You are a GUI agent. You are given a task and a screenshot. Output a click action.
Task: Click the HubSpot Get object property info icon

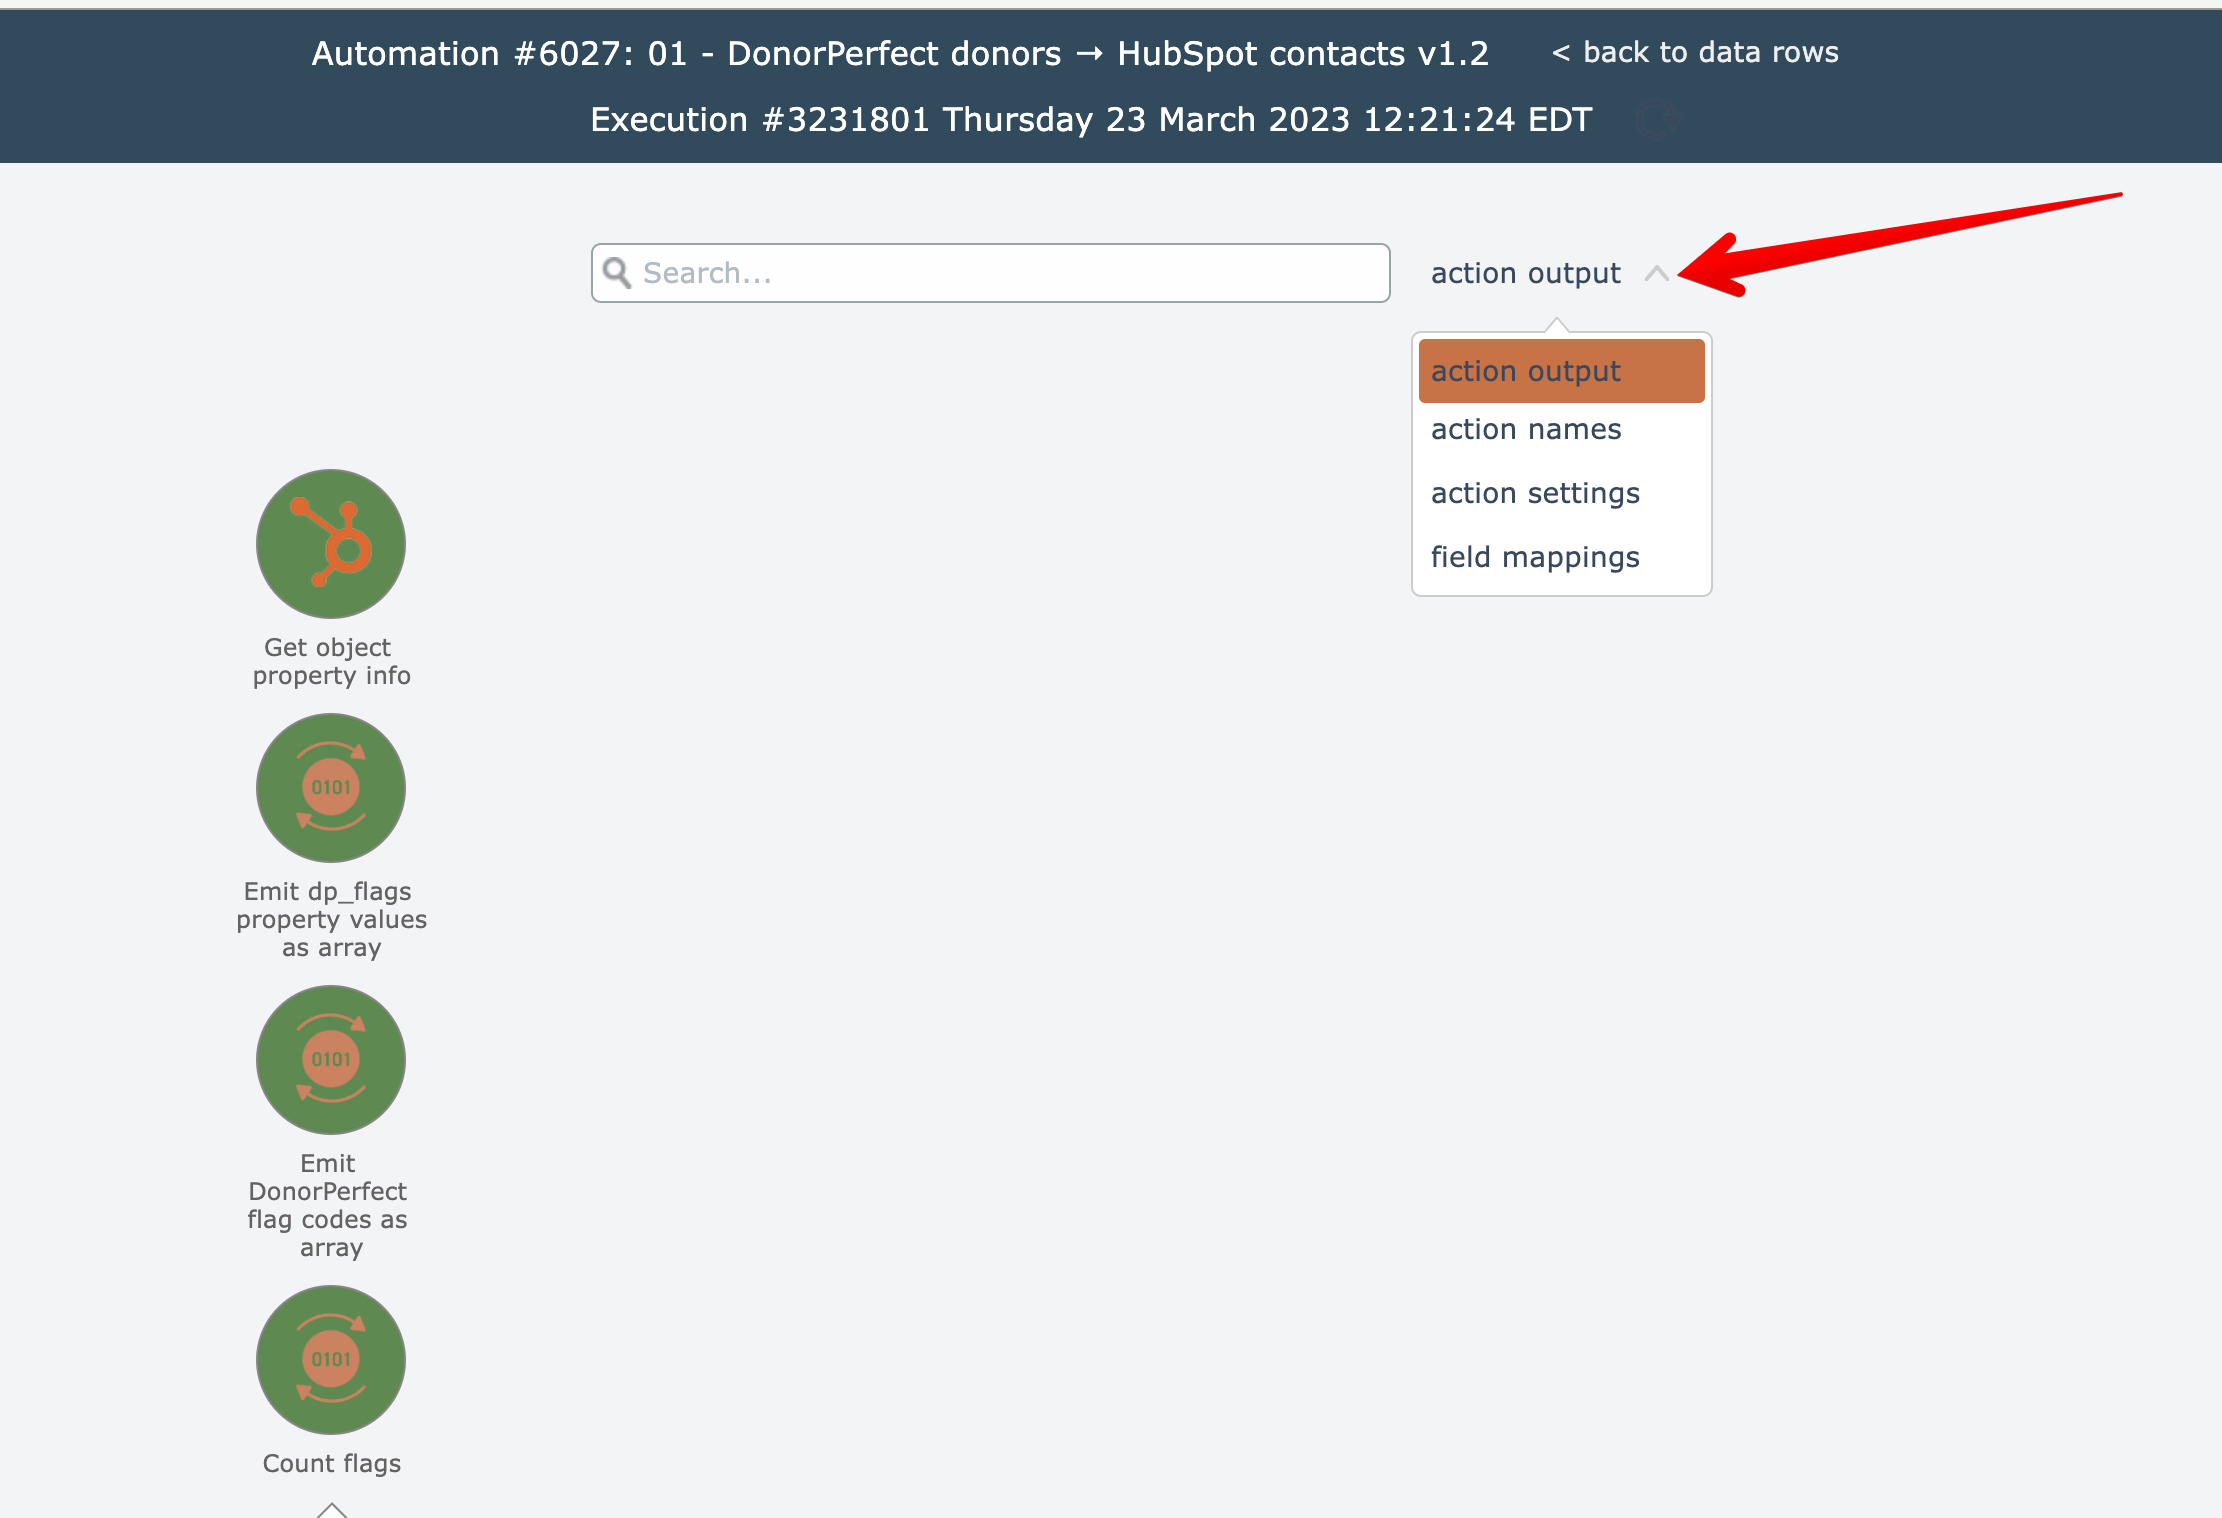(331, 544)
